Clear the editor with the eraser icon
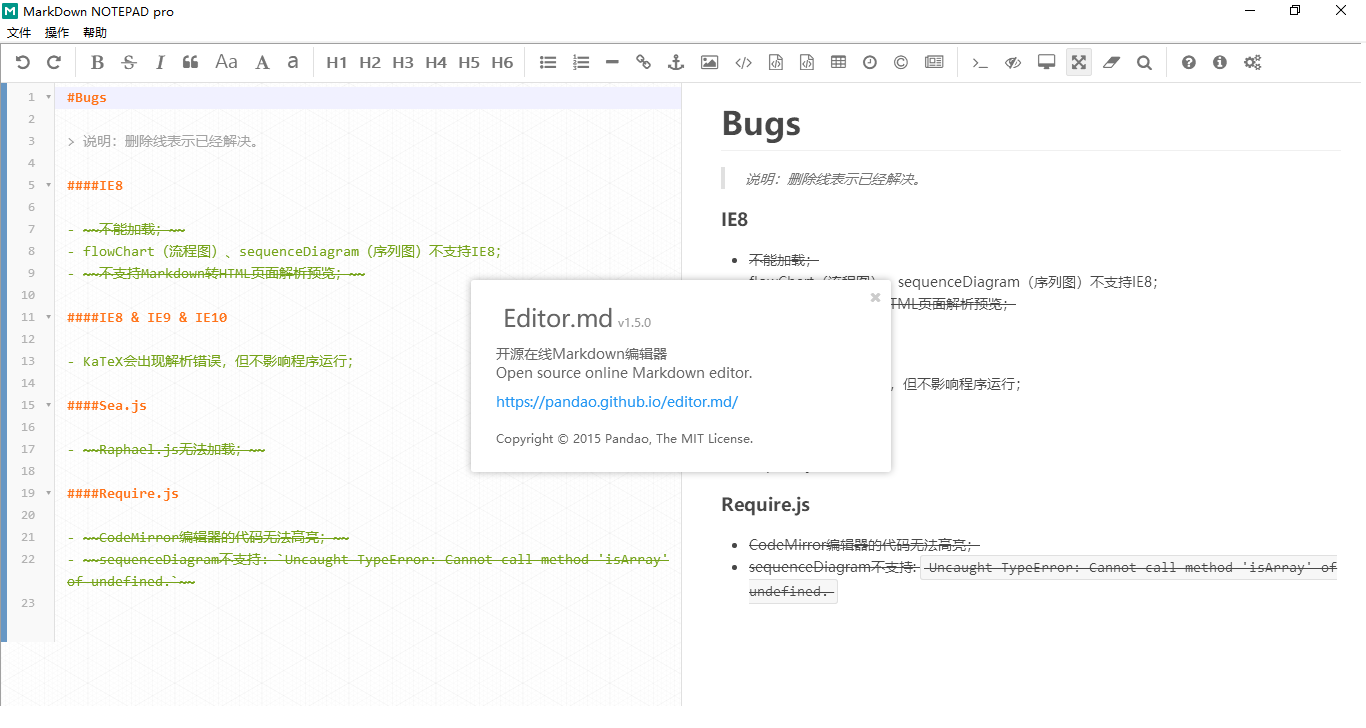Viewport: 1366px width, 728px height. [1111, 62]
